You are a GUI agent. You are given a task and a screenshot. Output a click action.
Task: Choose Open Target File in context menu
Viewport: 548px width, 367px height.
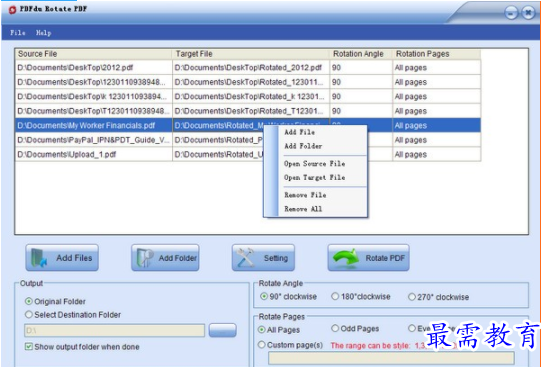pyautogui.click(x=314, y=178)
